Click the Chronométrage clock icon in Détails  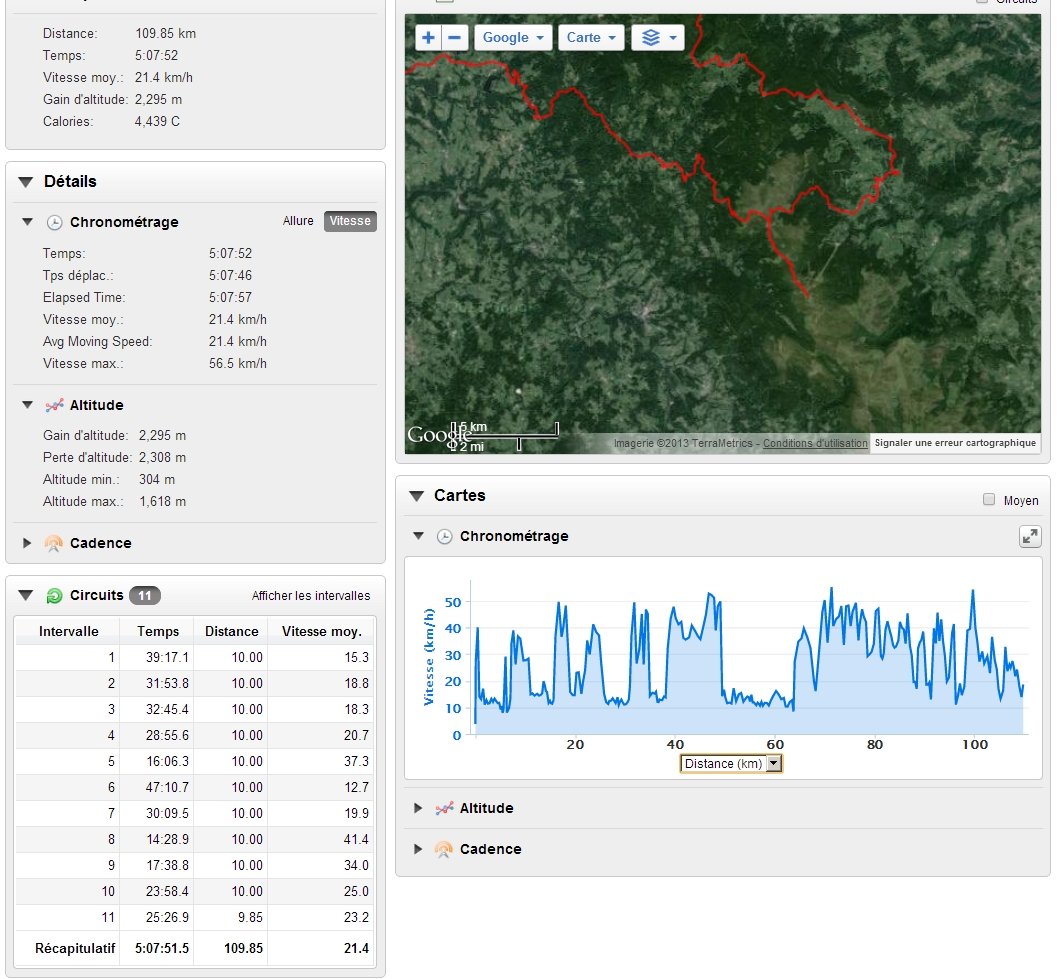click(54, 222)
